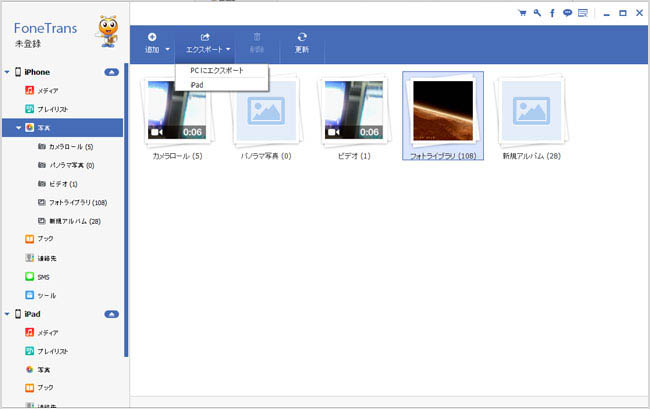Open メディア under the iPad section
650x409 pixels.
pos(48,332)
